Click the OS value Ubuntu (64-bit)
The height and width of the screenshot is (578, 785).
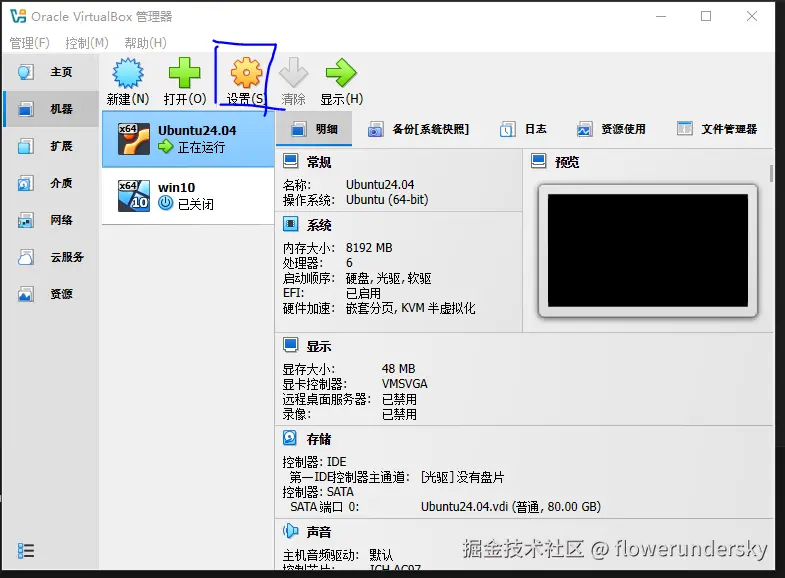[x=387, y=200]
